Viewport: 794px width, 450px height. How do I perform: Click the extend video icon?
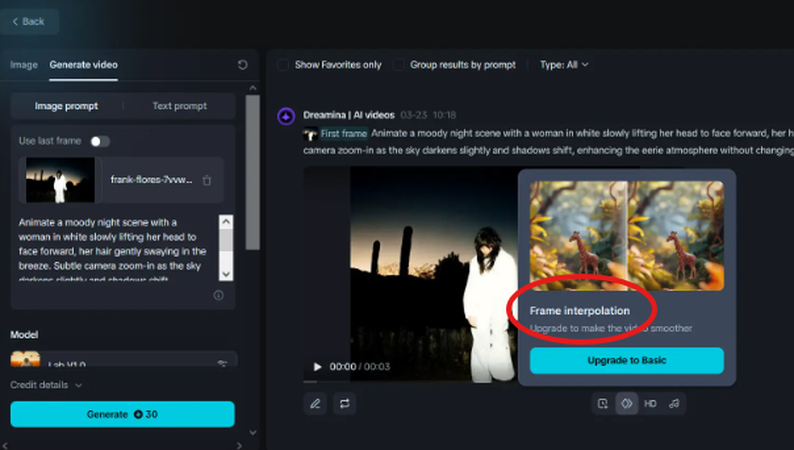click(x=603, y=403)
